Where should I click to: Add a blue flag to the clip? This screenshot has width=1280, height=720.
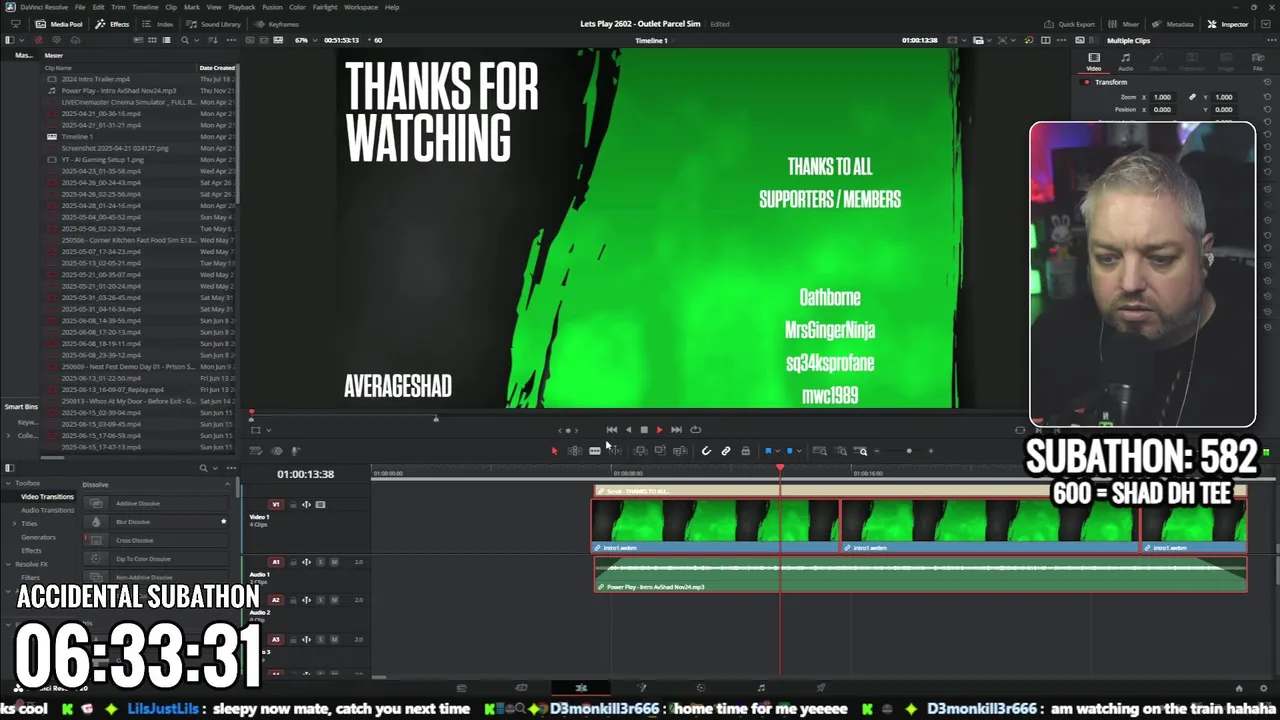coord(768,451)
